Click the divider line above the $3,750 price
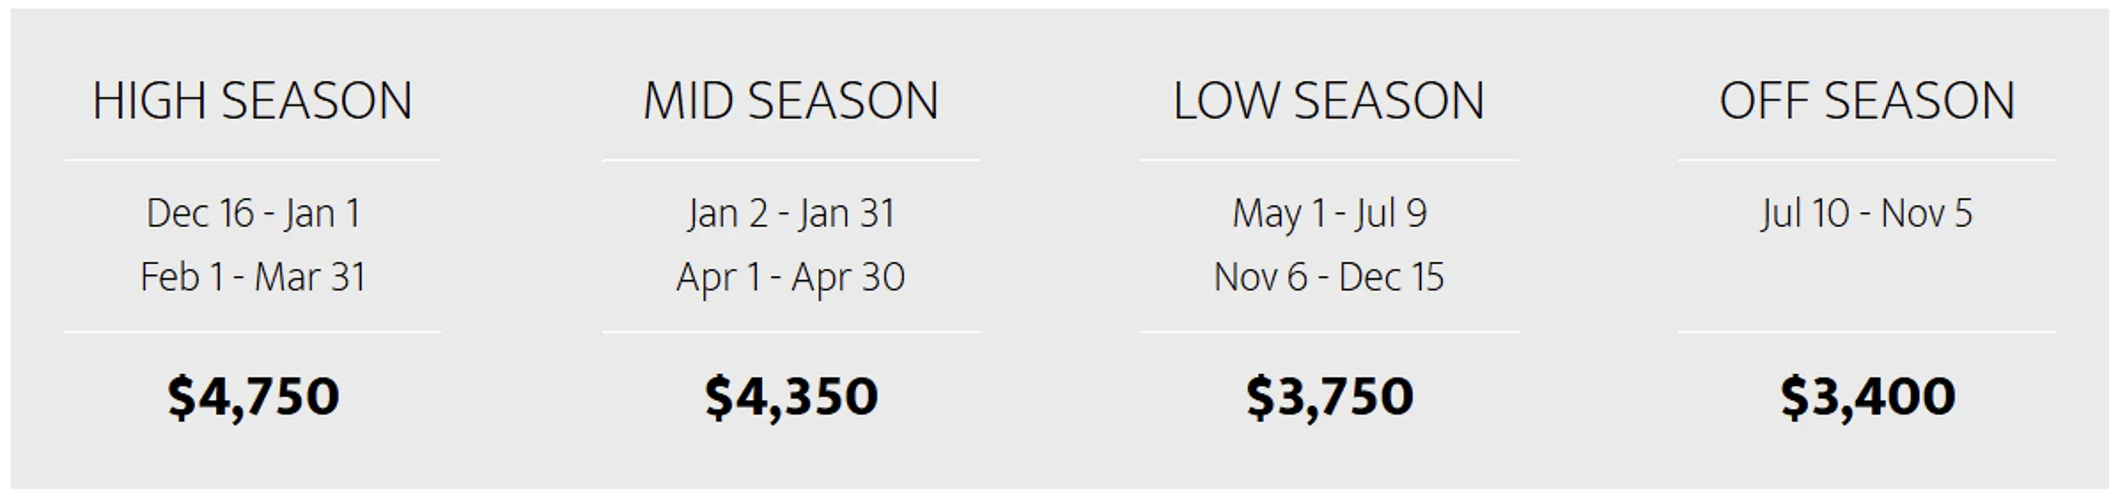 click(x=1329, y=332)
